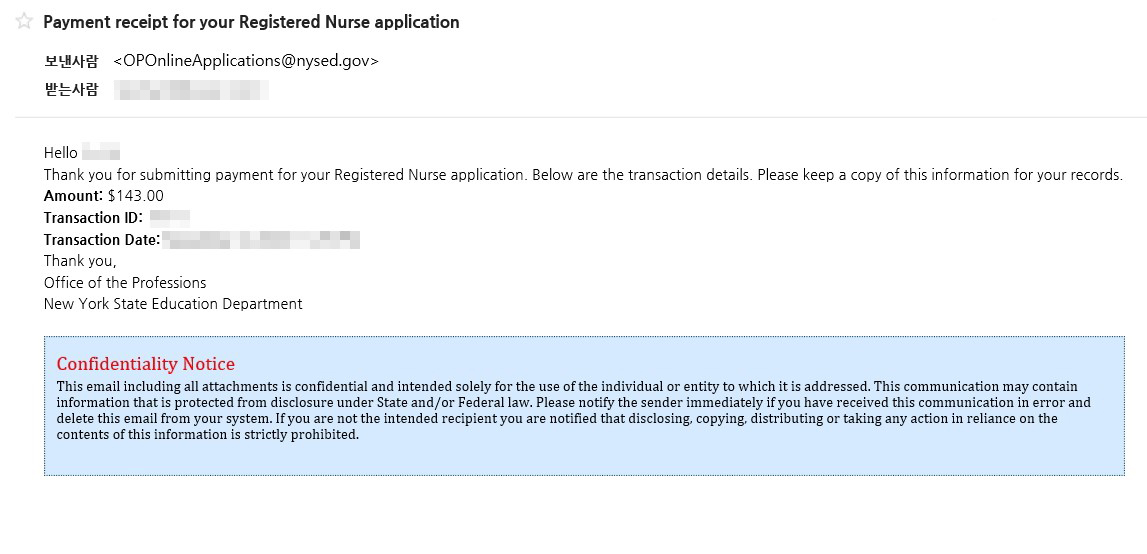1147x554 pixels.
Task: Star the Payment receipt email
Action: [23, 21]
